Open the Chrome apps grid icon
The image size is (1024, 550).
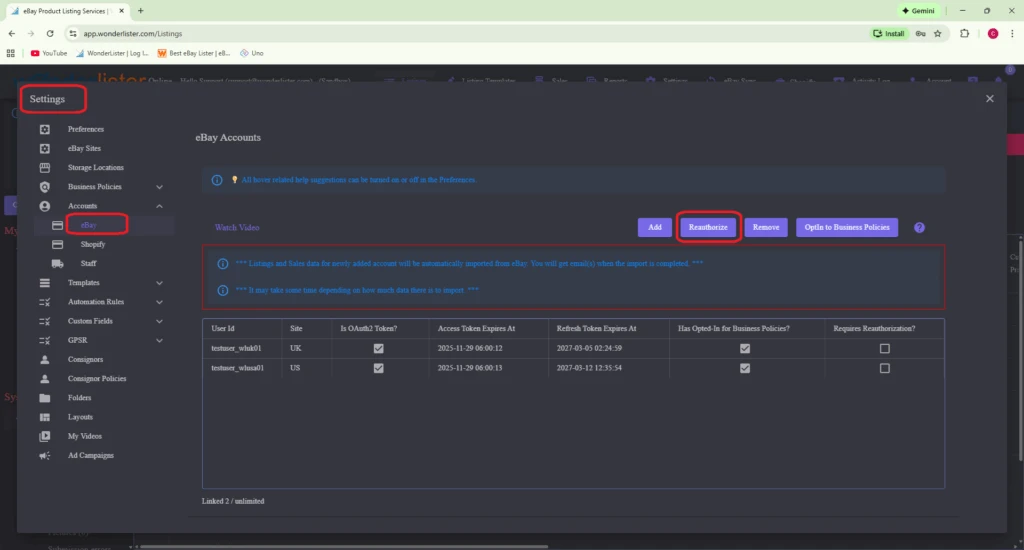10,53
